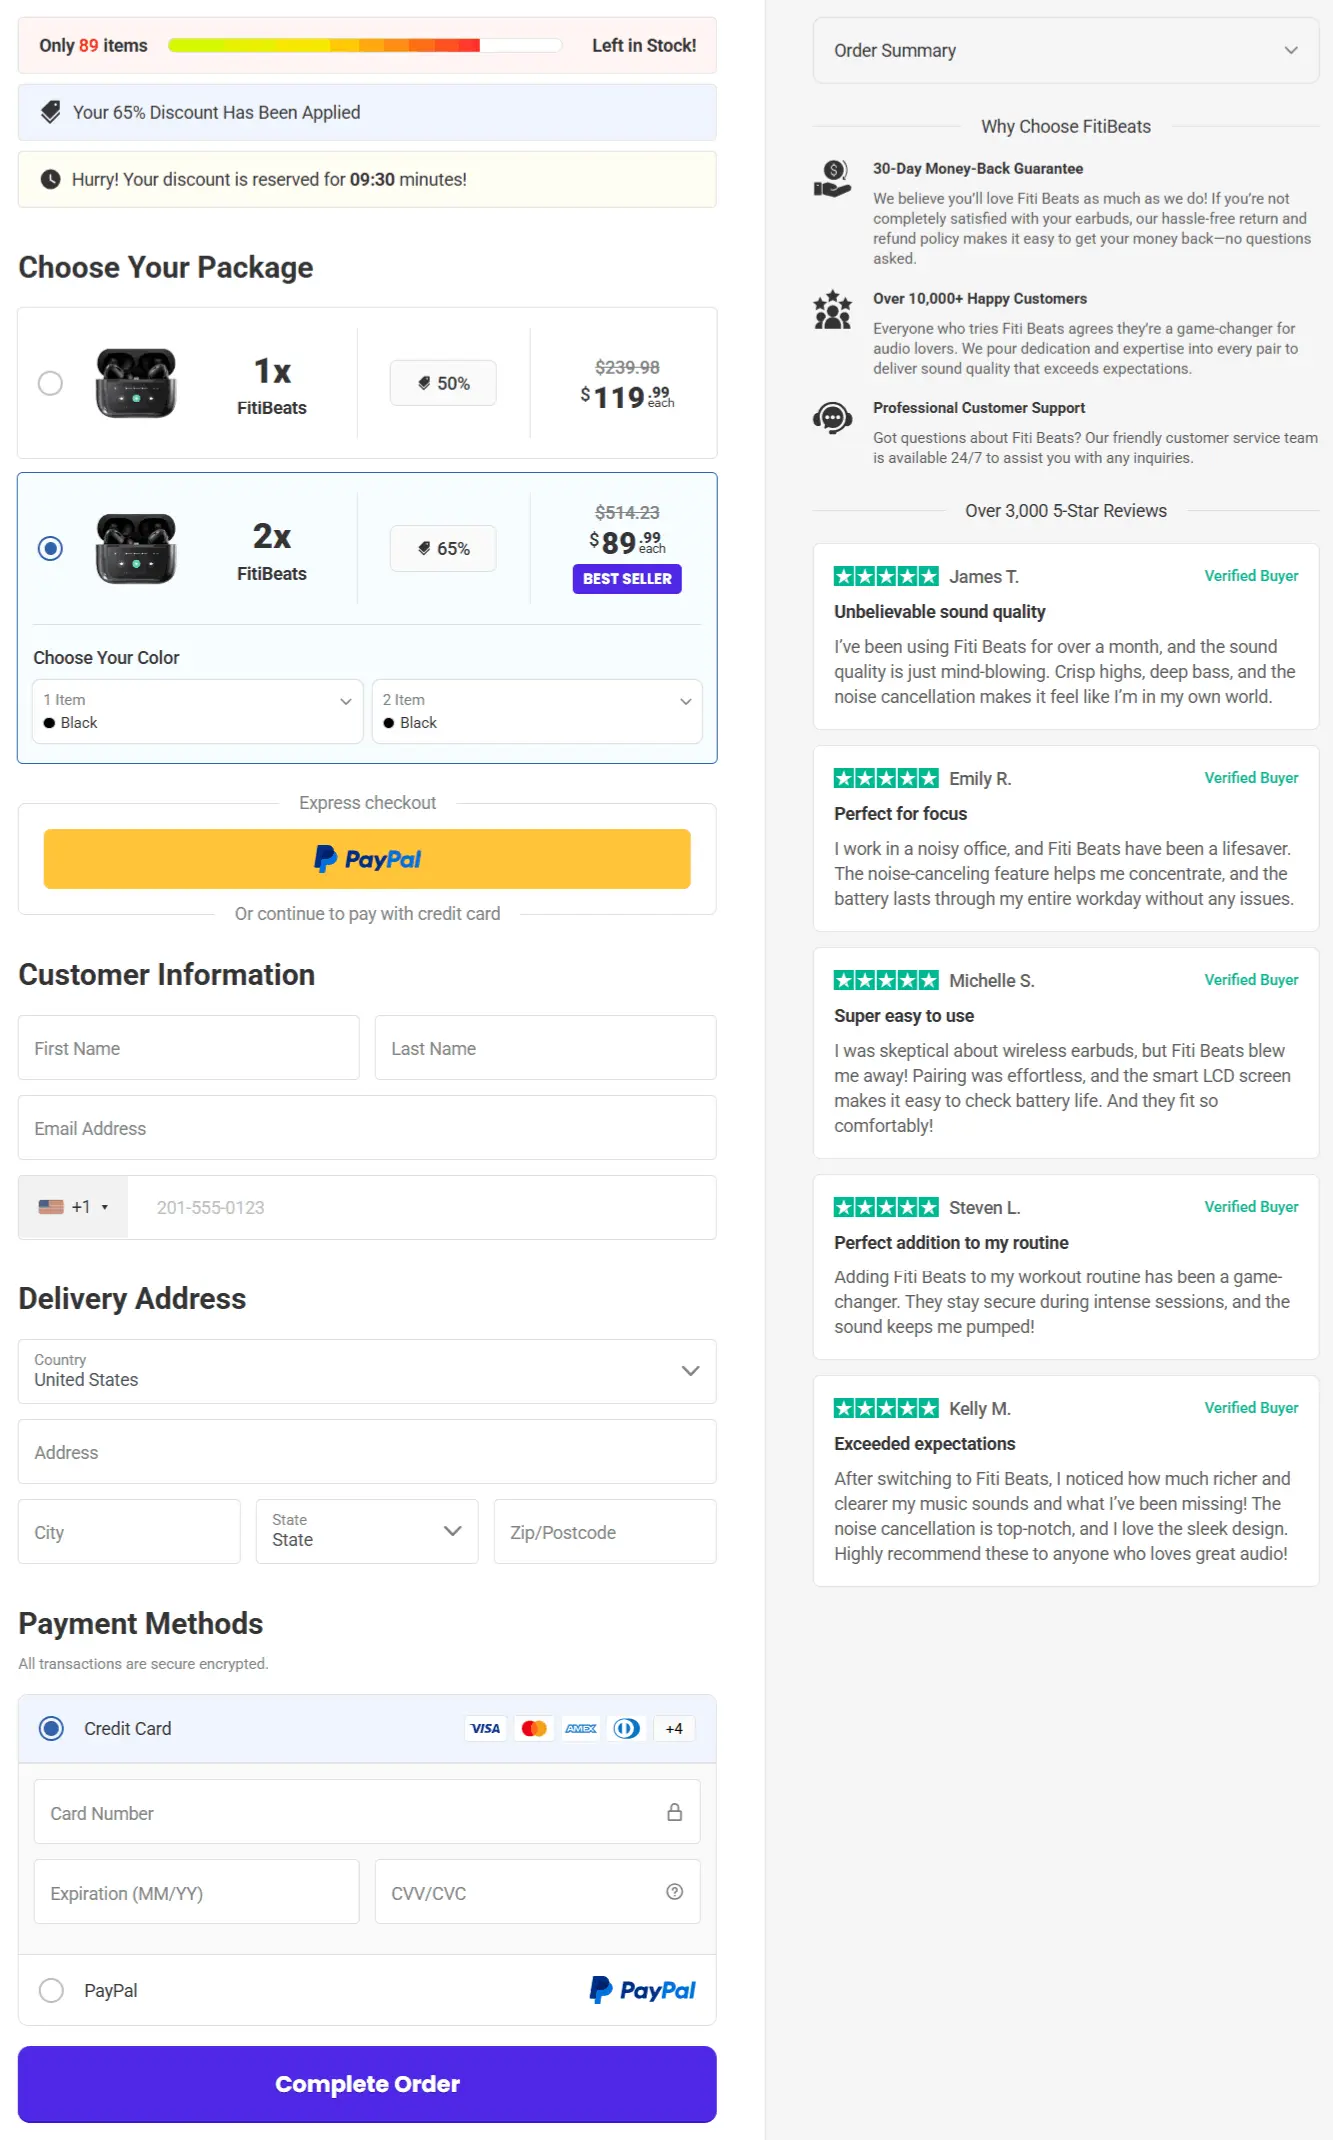Click the 'Perfect for focus' review title
This screenshot has height=2140, width=1333.
pos(901,813)
